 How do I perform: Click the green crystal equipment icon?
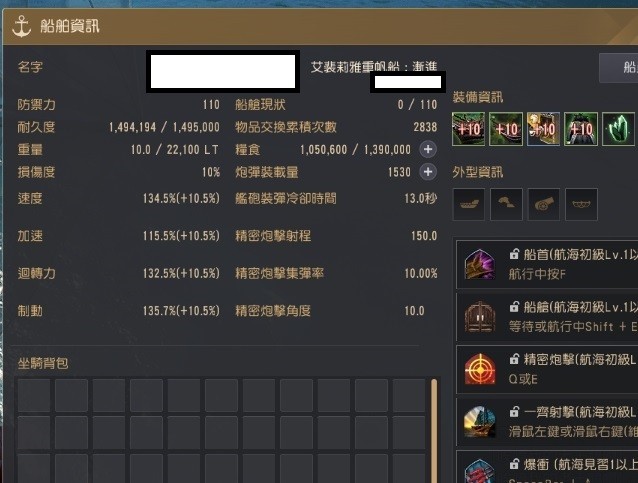tap(618, 129)
